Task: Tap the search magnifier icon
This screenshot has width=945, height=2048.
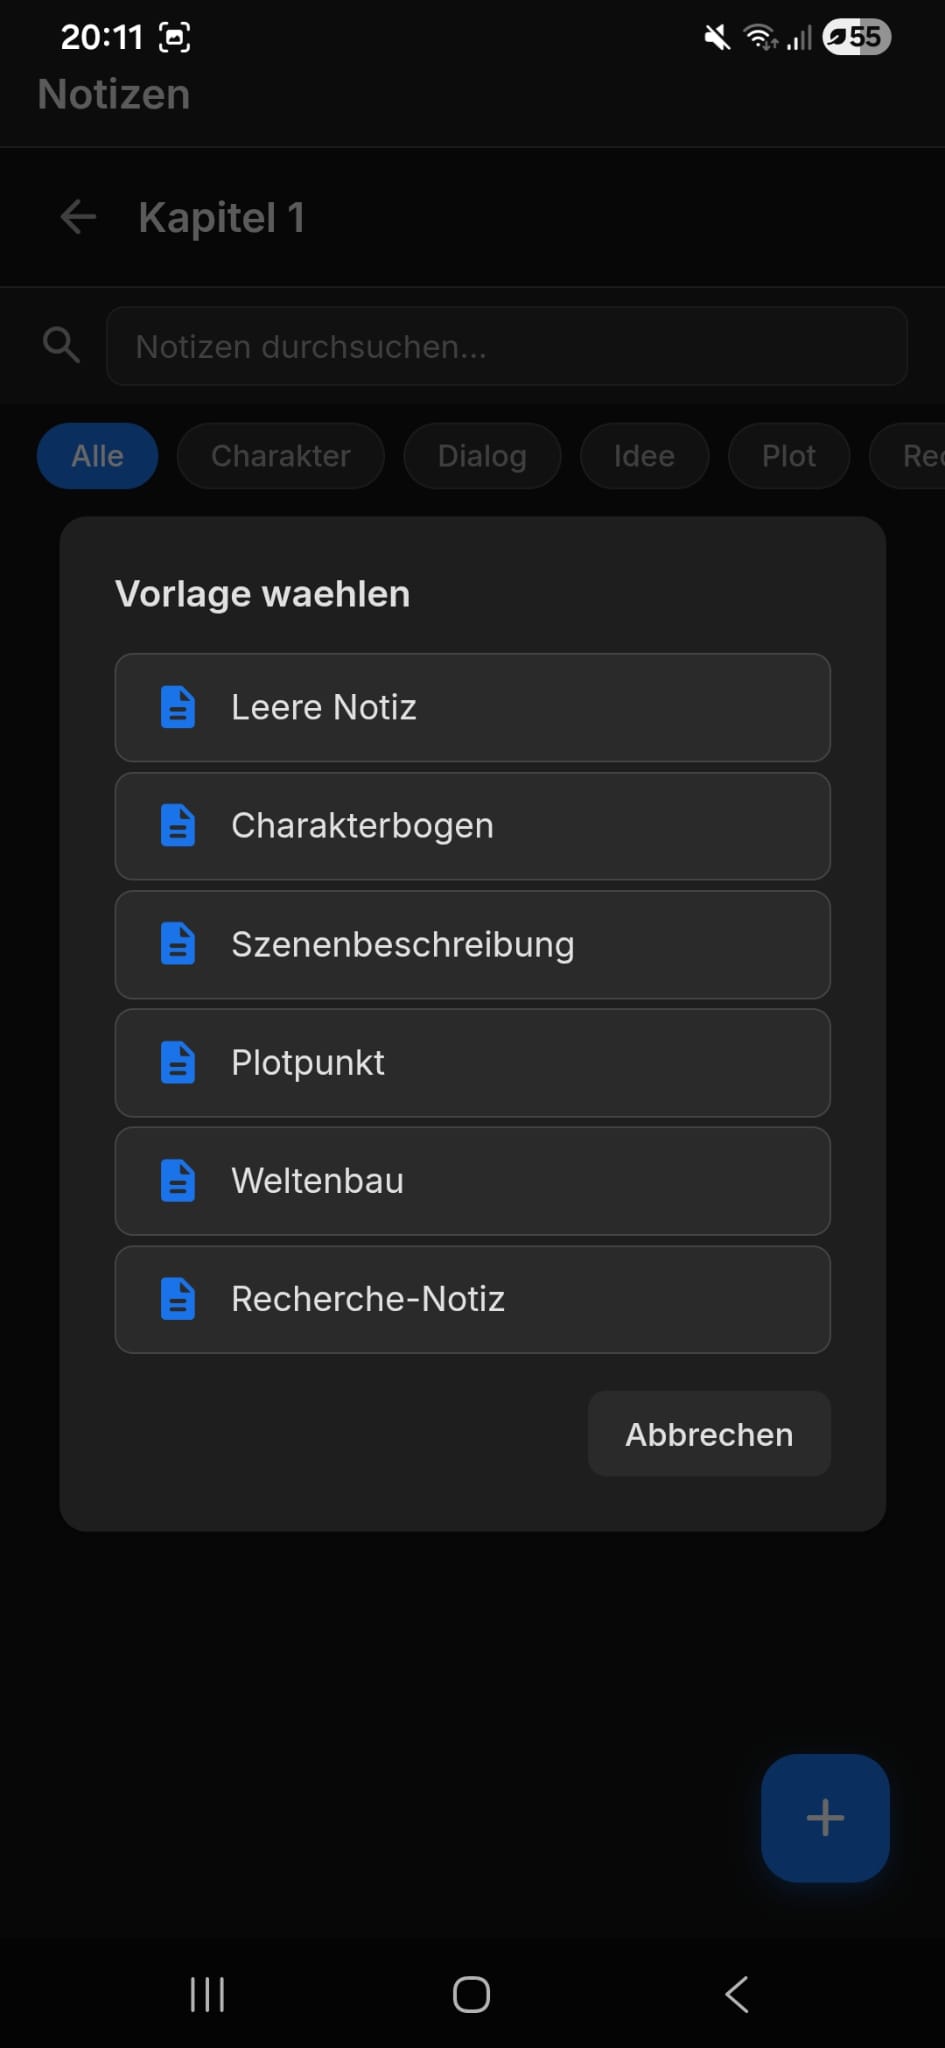Action: click(61, 345)
